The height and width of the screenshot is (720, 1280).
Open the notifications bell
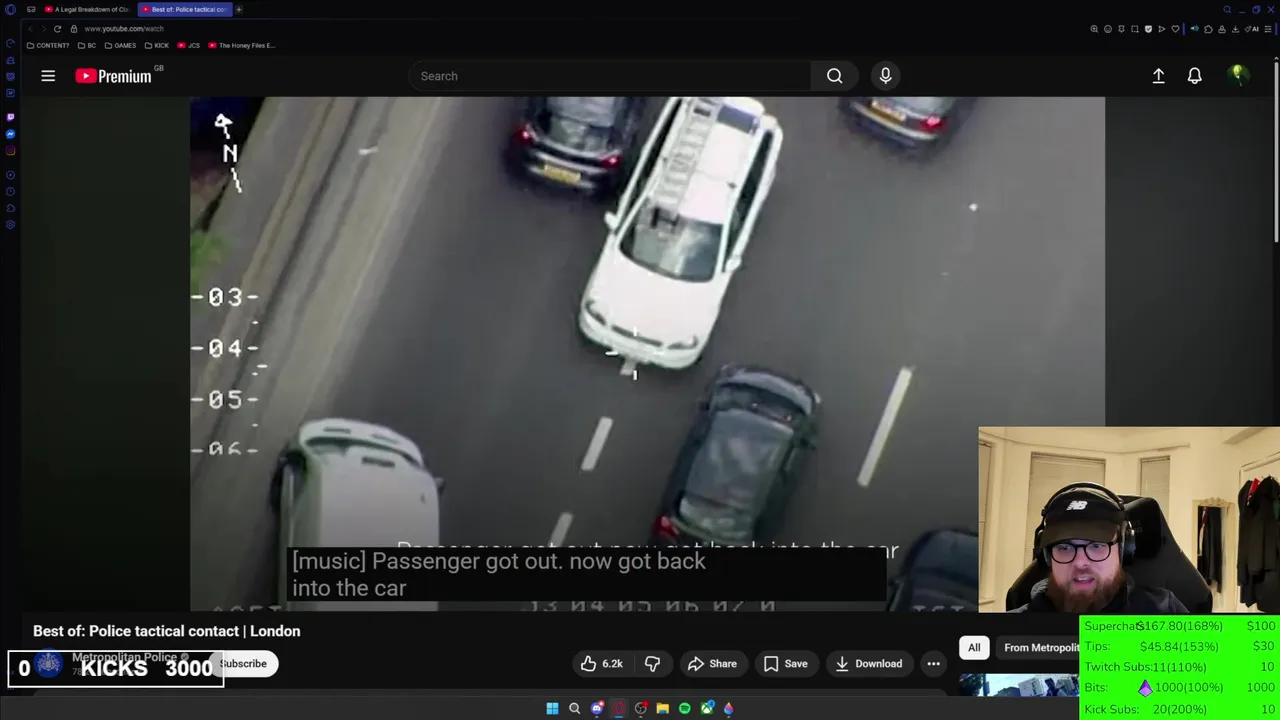point(1194,76)
